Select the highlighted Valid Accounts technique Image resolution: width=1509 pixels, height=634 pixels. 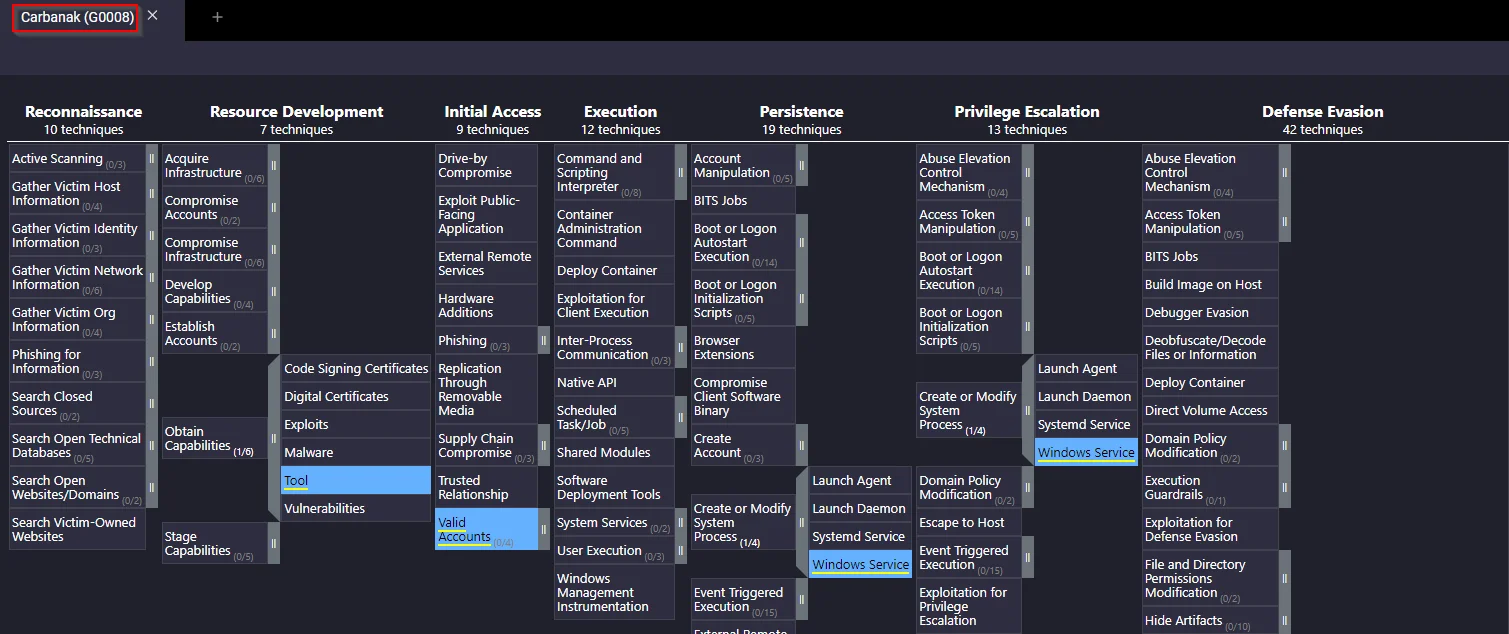486,530
